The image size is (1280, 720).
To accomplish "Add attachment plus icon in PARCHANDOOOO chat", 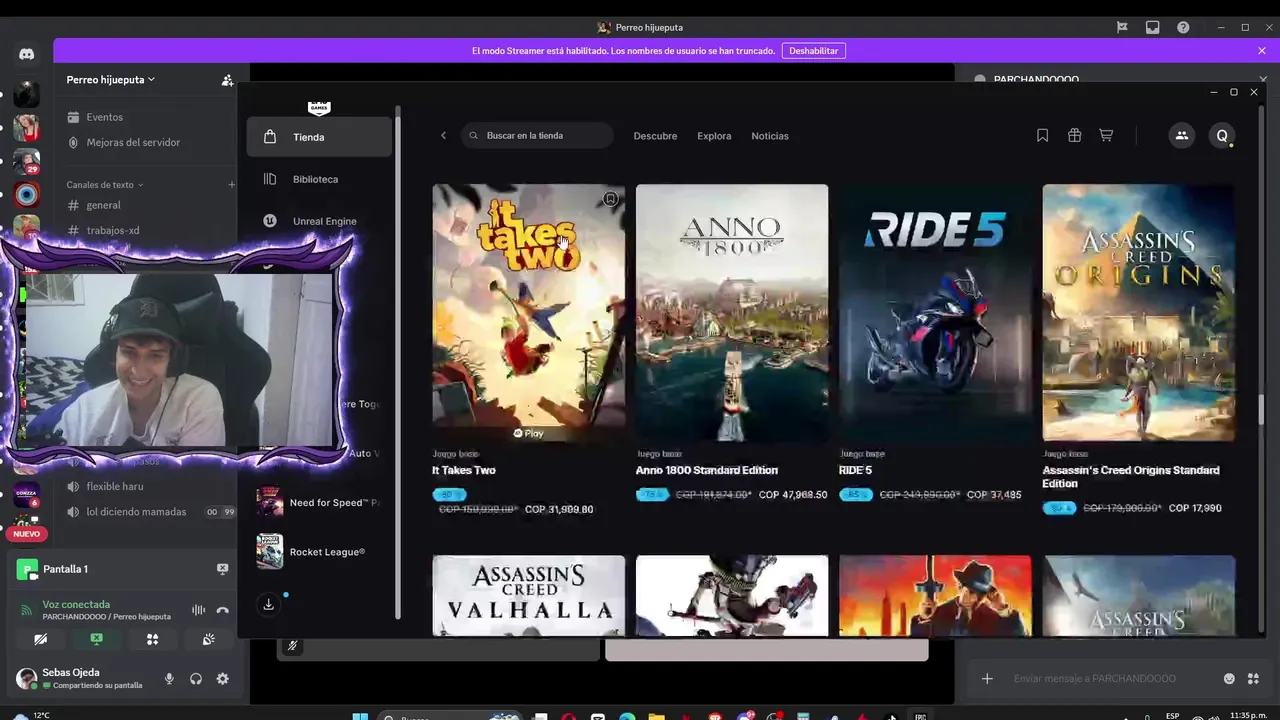I will coord(987,679).
